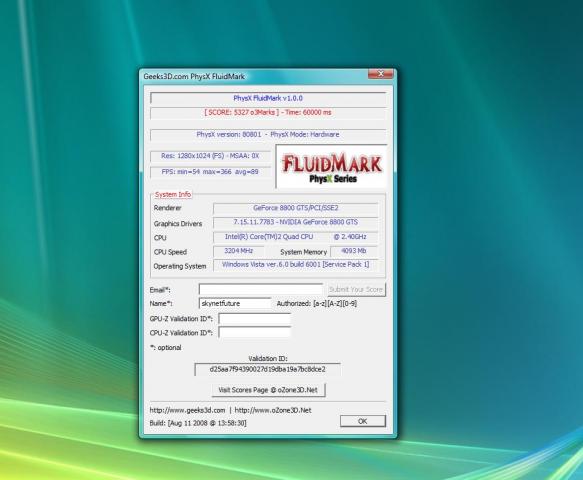This screenshot has height=480, width=583.
Task: Click the Build Aug 11 2008 text
Action: pos(198,423)
